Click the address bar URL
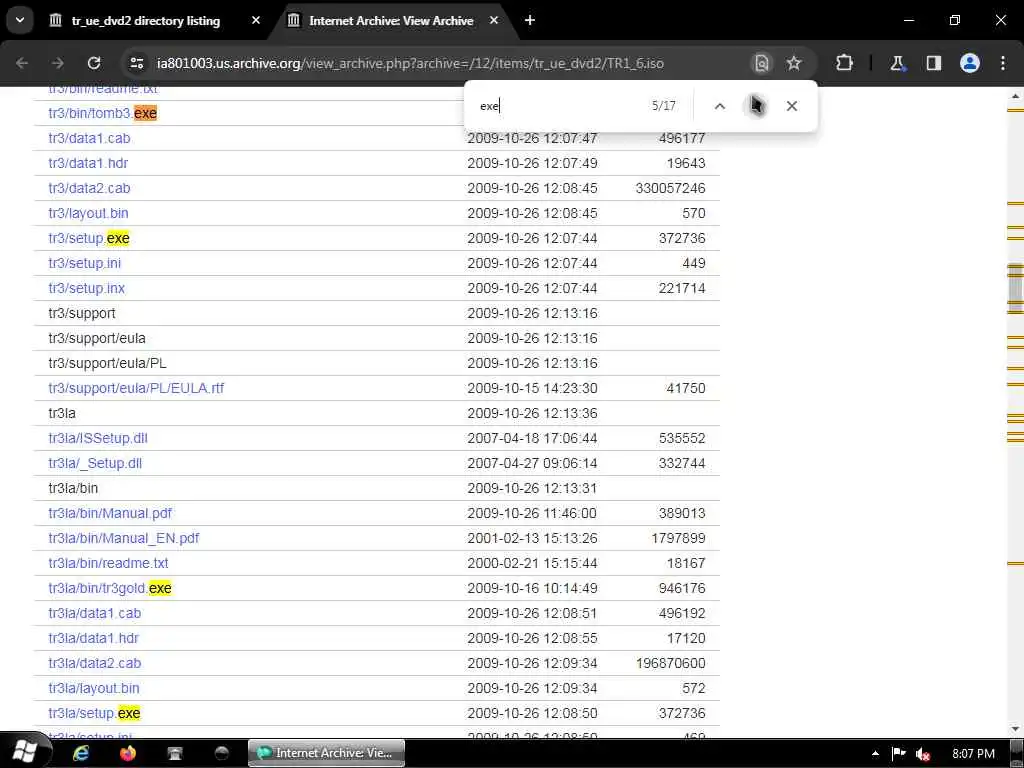The height and width of the screenshot is (768, 1024). tap(410, 63)
